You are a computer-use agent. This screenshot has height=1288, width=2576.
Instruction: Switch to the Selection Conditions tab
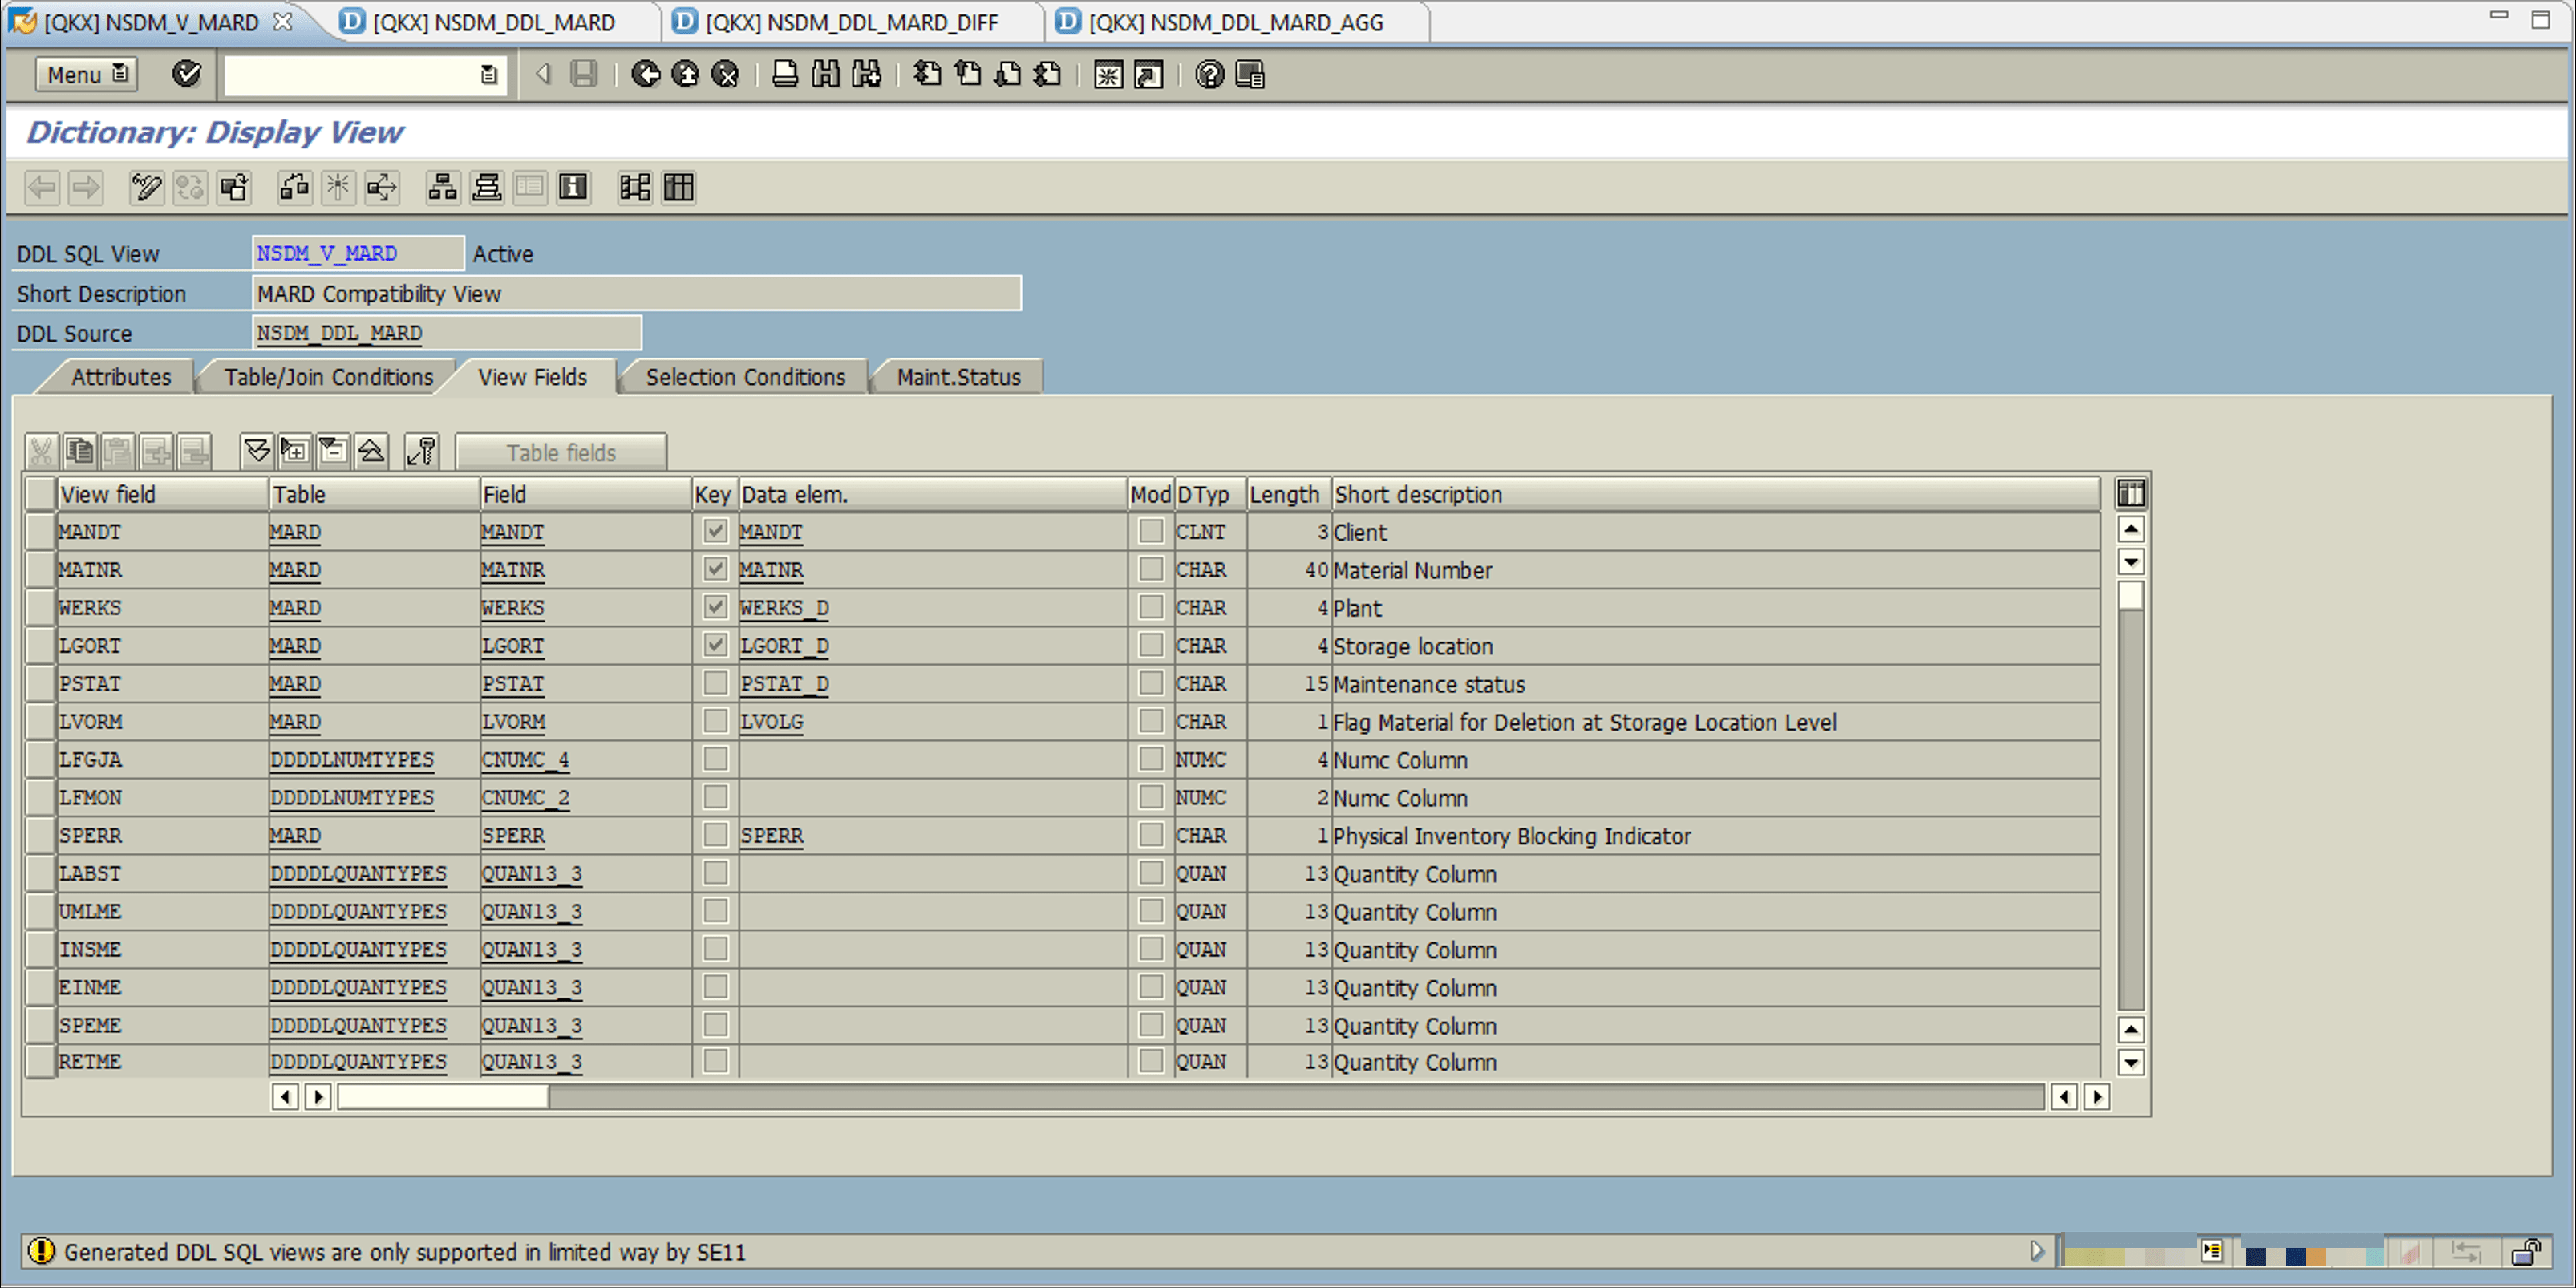[744, 377]
